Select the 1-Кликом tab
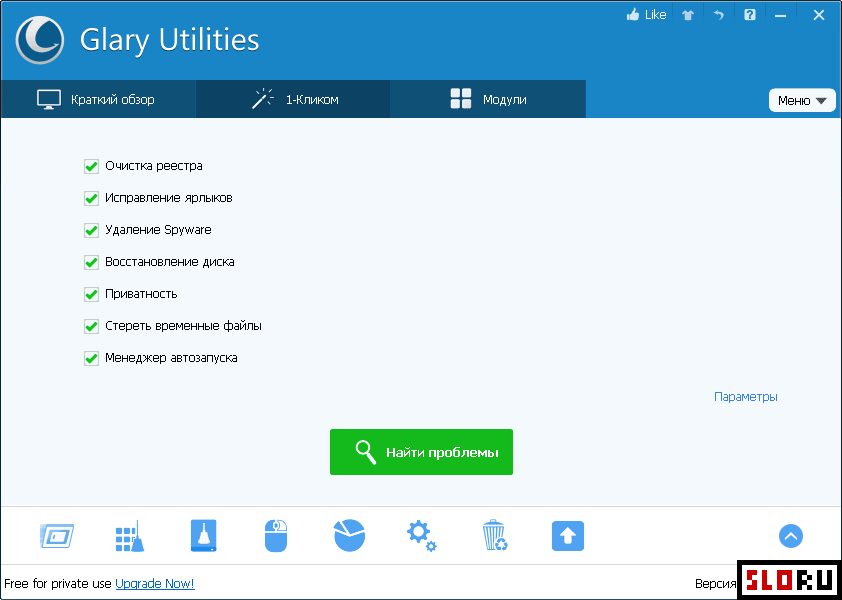 tap(293, 99)
